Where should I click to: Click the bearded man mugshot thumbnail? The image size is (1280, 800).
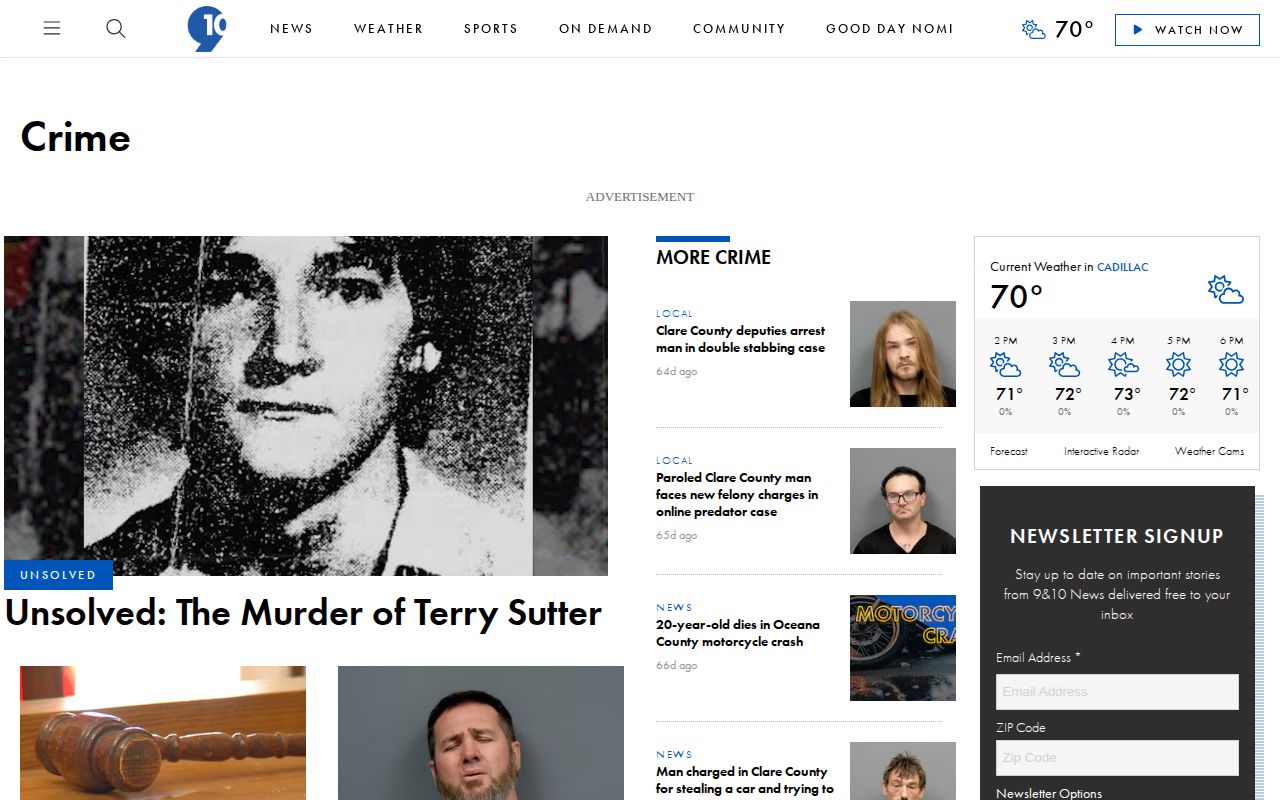click(481, 733)
